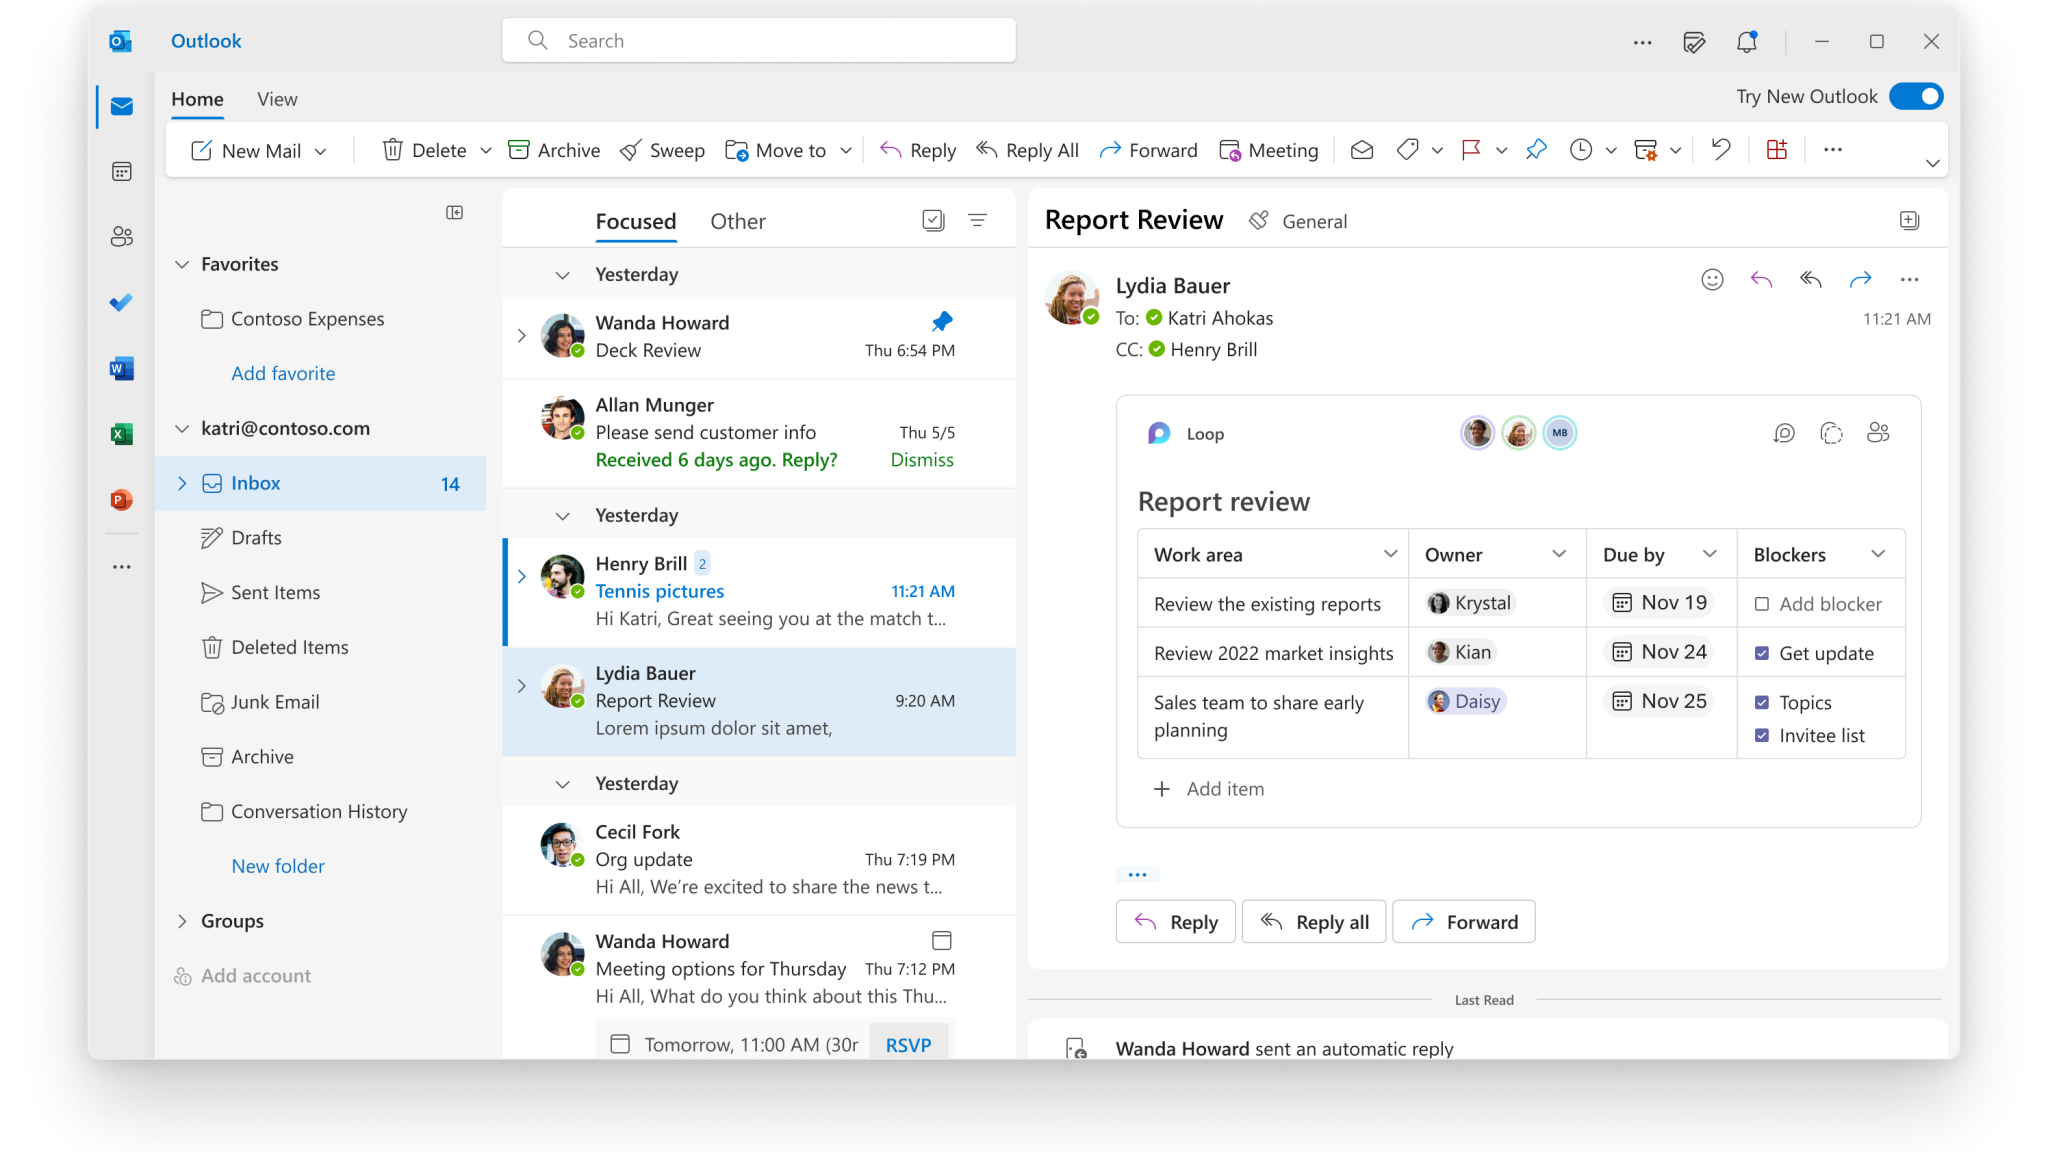Click Add item in the Loop table
Screen dimensions: 2048x1152
[1209, 789]
